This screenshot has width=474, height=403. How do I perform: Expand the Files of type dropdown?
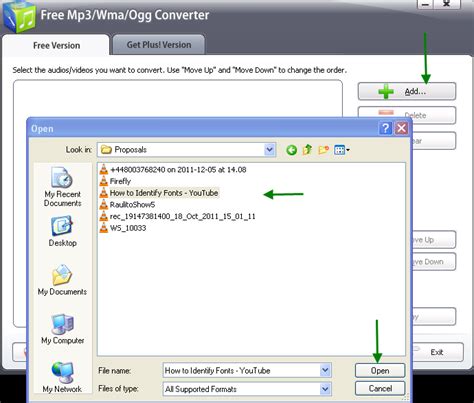(x=325, y=389)
